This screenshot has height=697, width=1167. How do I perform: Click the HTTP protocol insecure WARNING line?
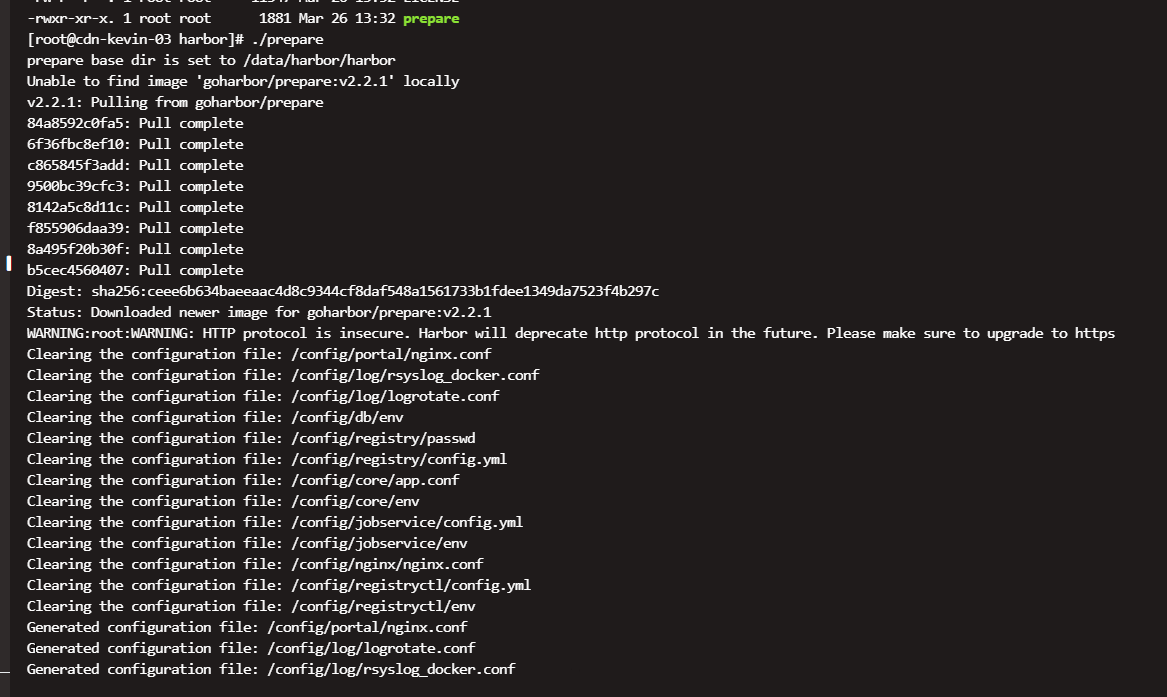click(571, 333)
